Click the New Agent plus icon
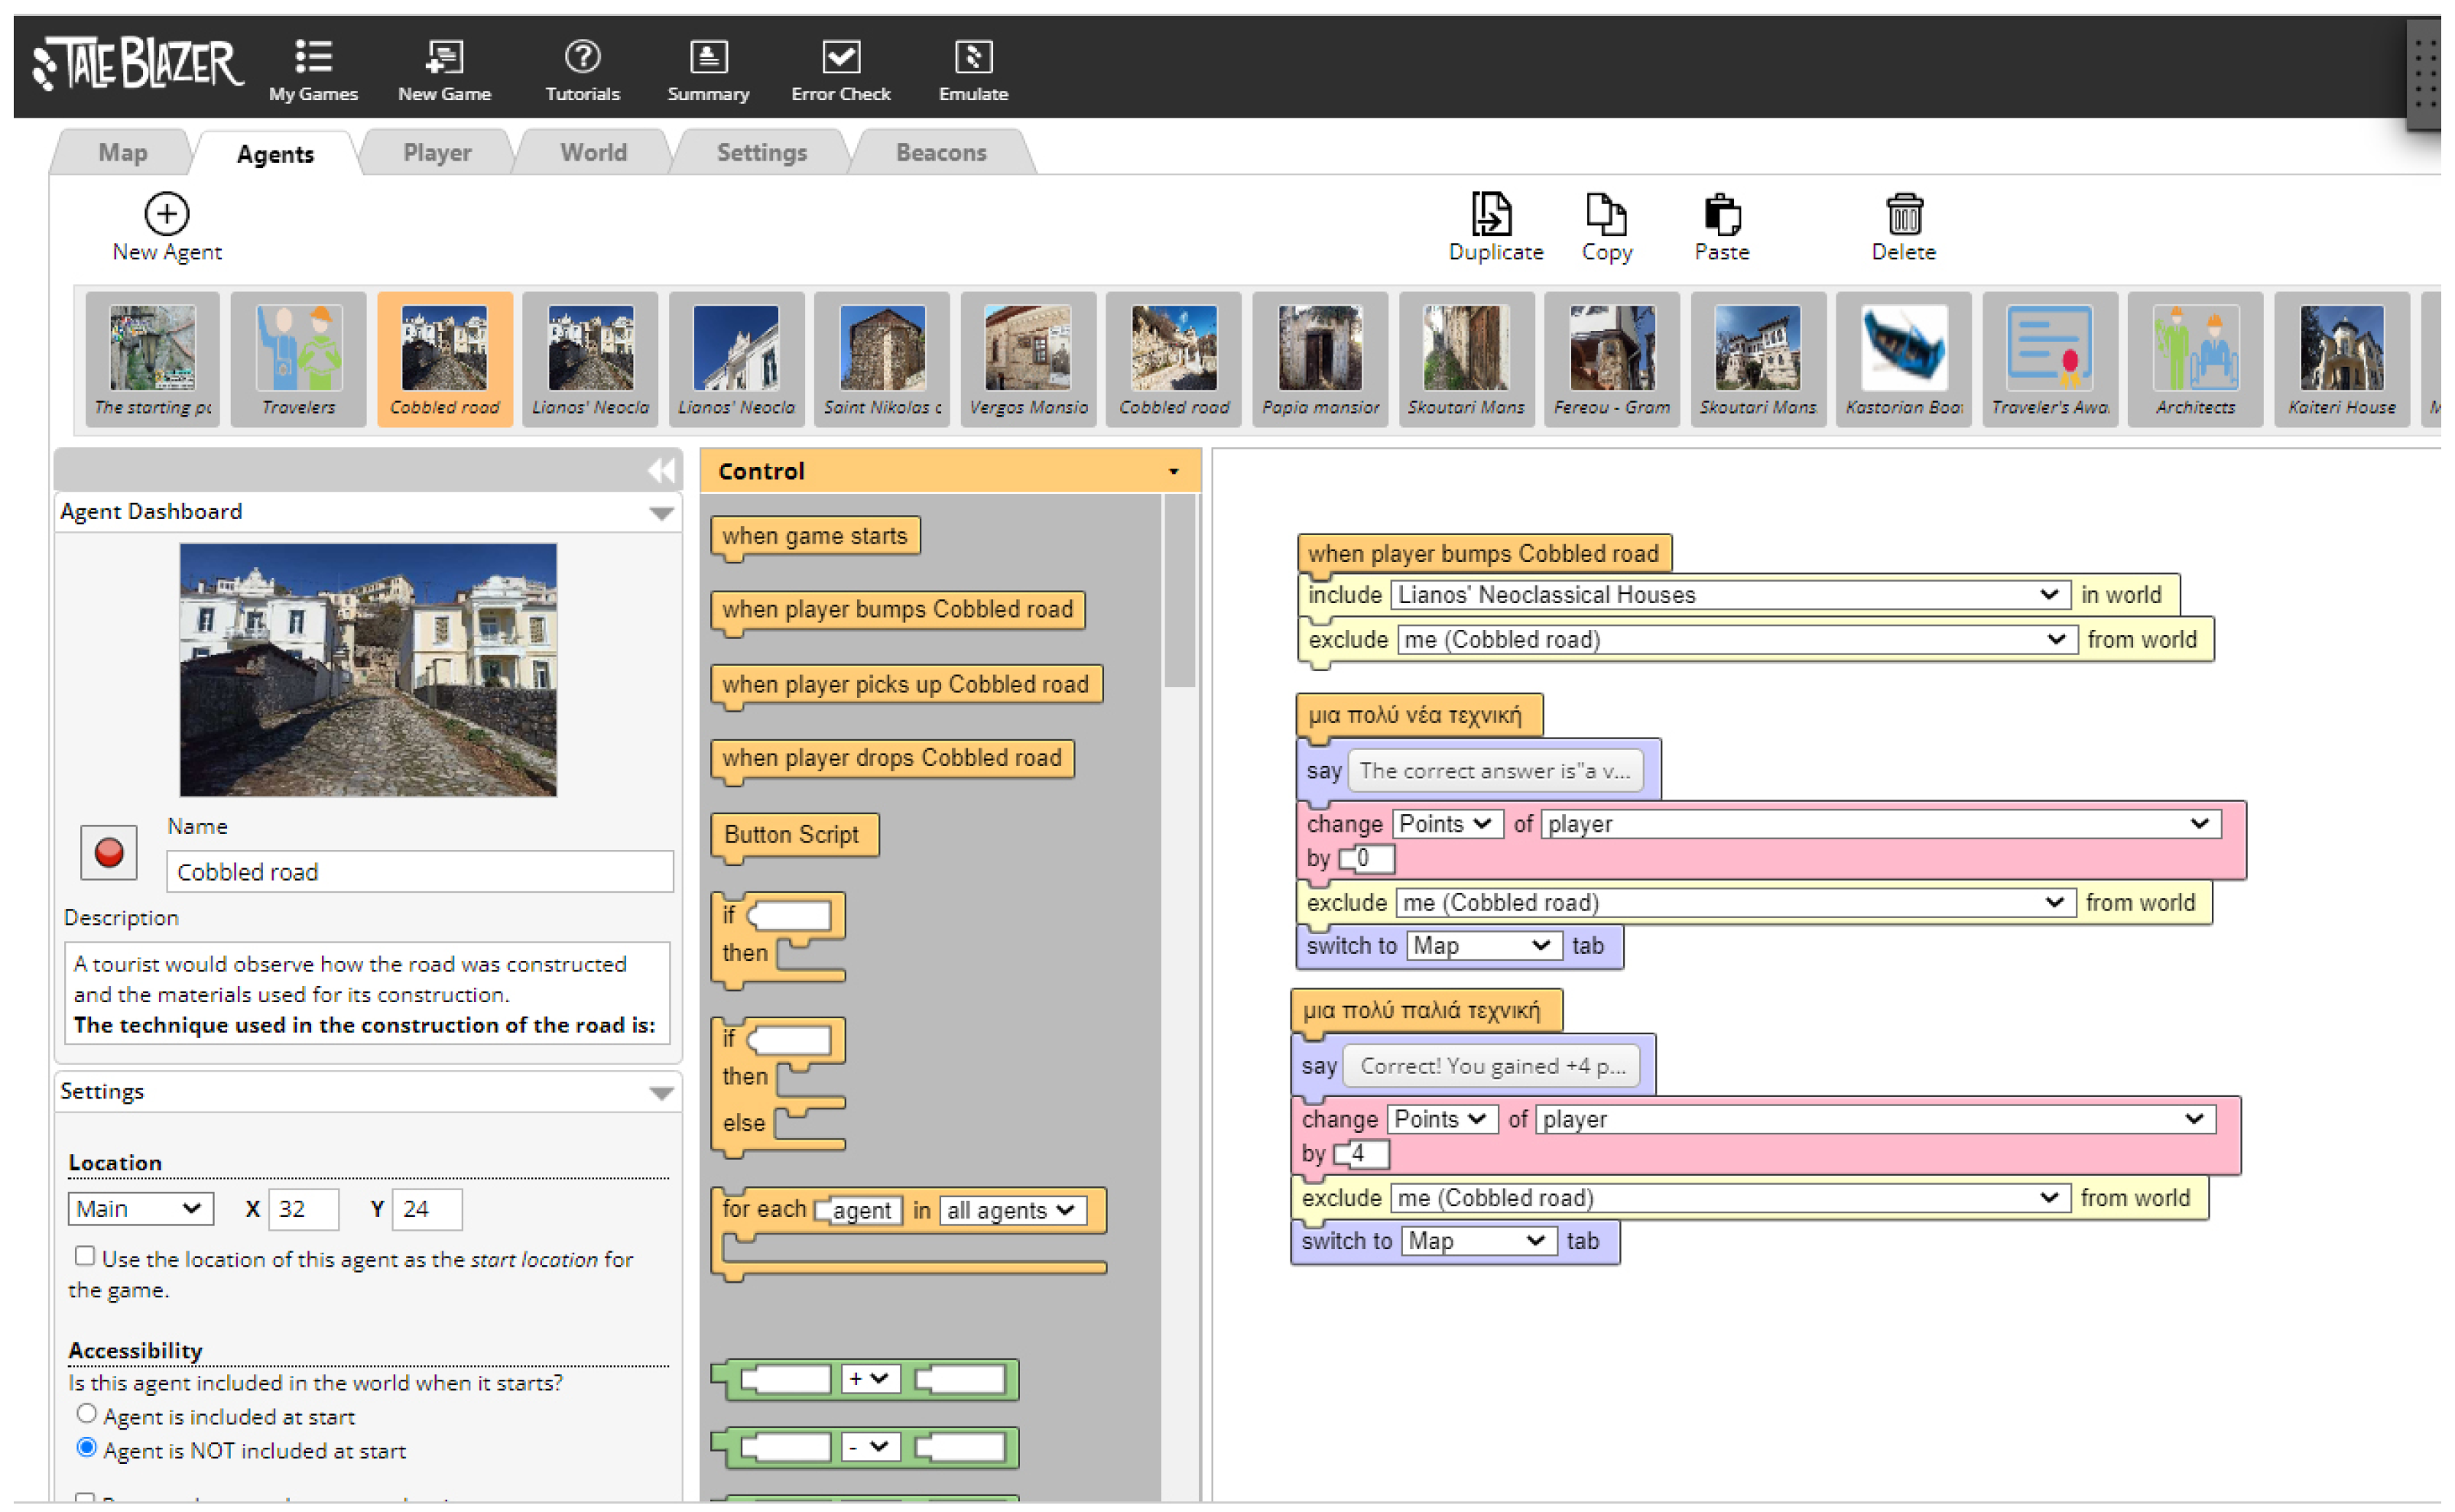 (x=166, y=213)
